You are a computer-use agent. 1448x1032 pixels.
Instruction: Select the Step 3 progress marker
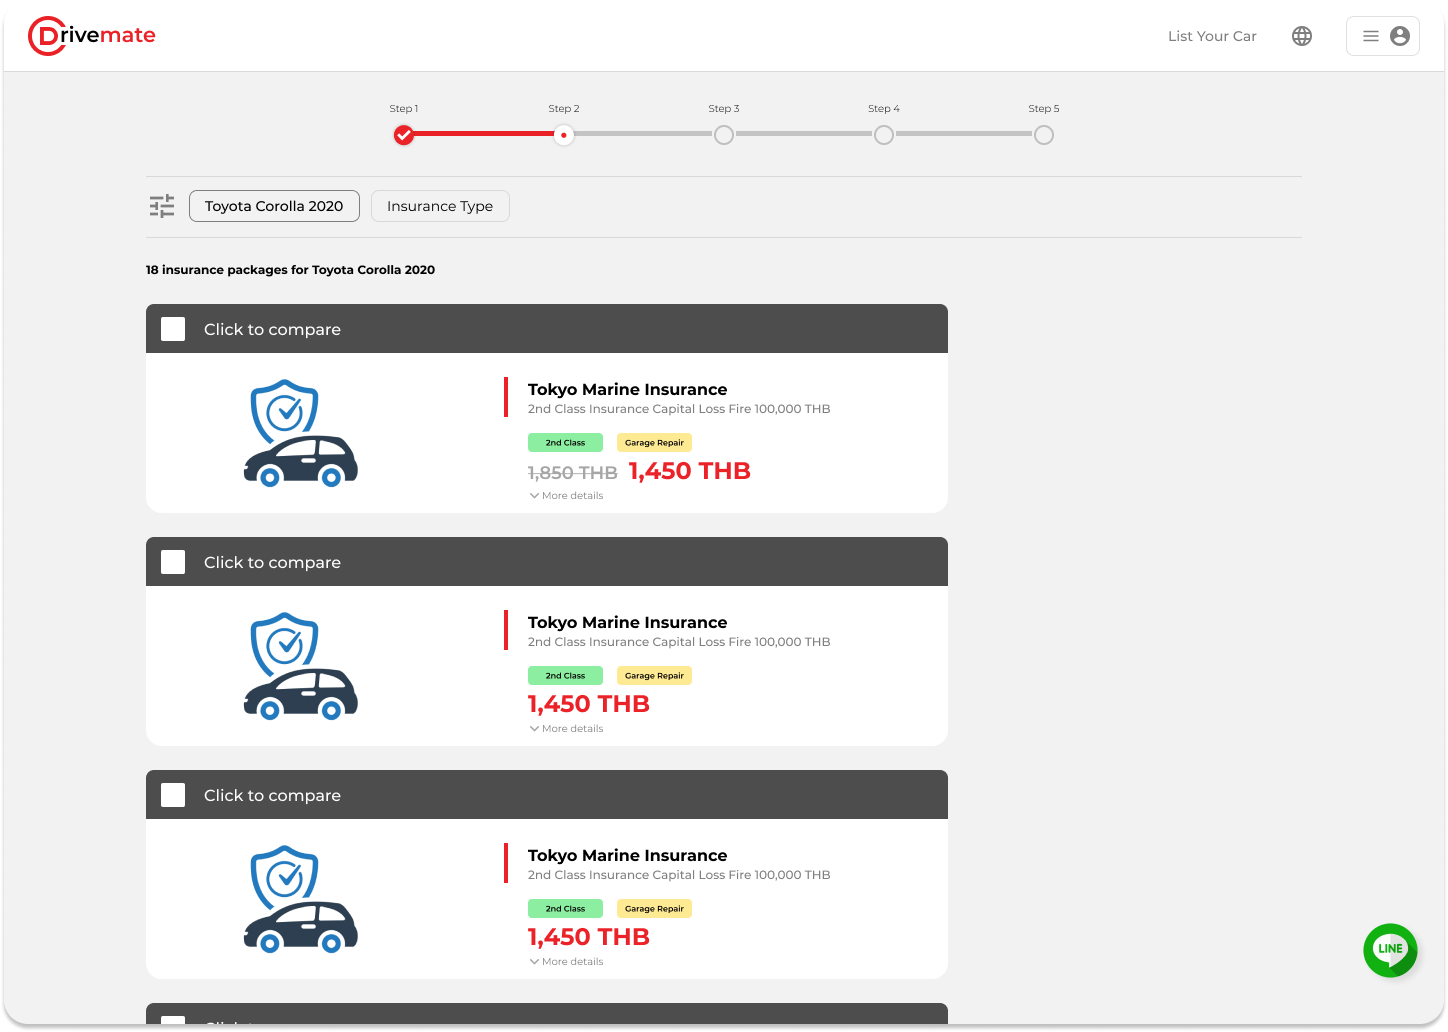tap(724, 135)
